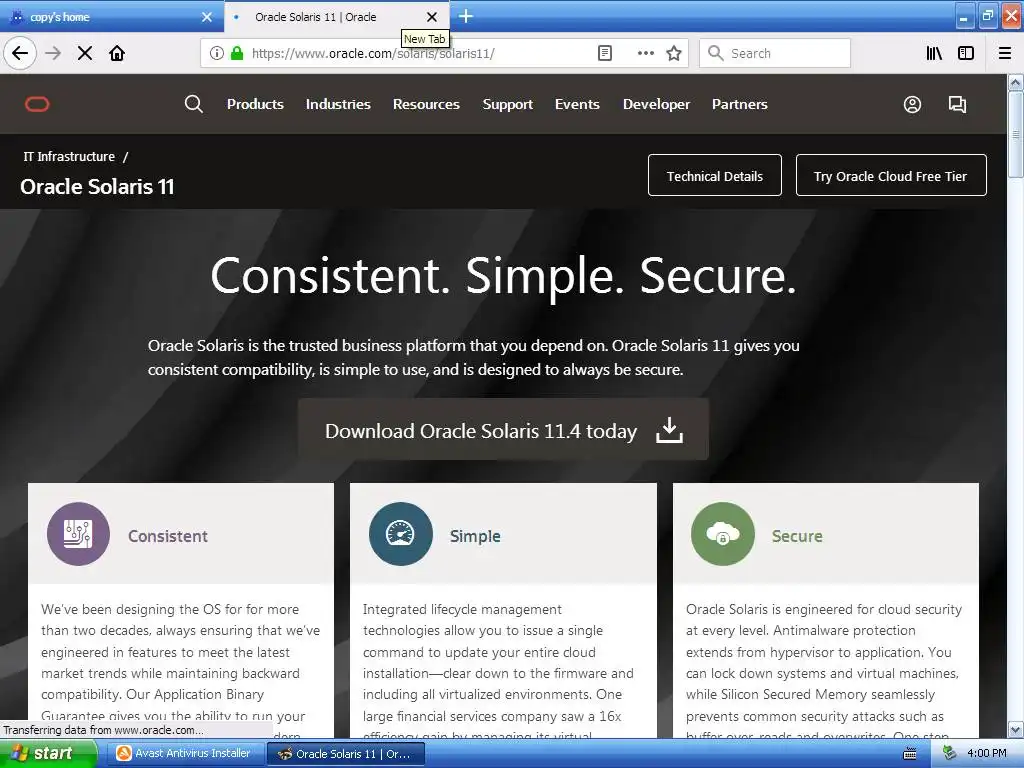Click the Simple card heading
The width and height of the screenshot is (1024, 768).
pos(475,536)
